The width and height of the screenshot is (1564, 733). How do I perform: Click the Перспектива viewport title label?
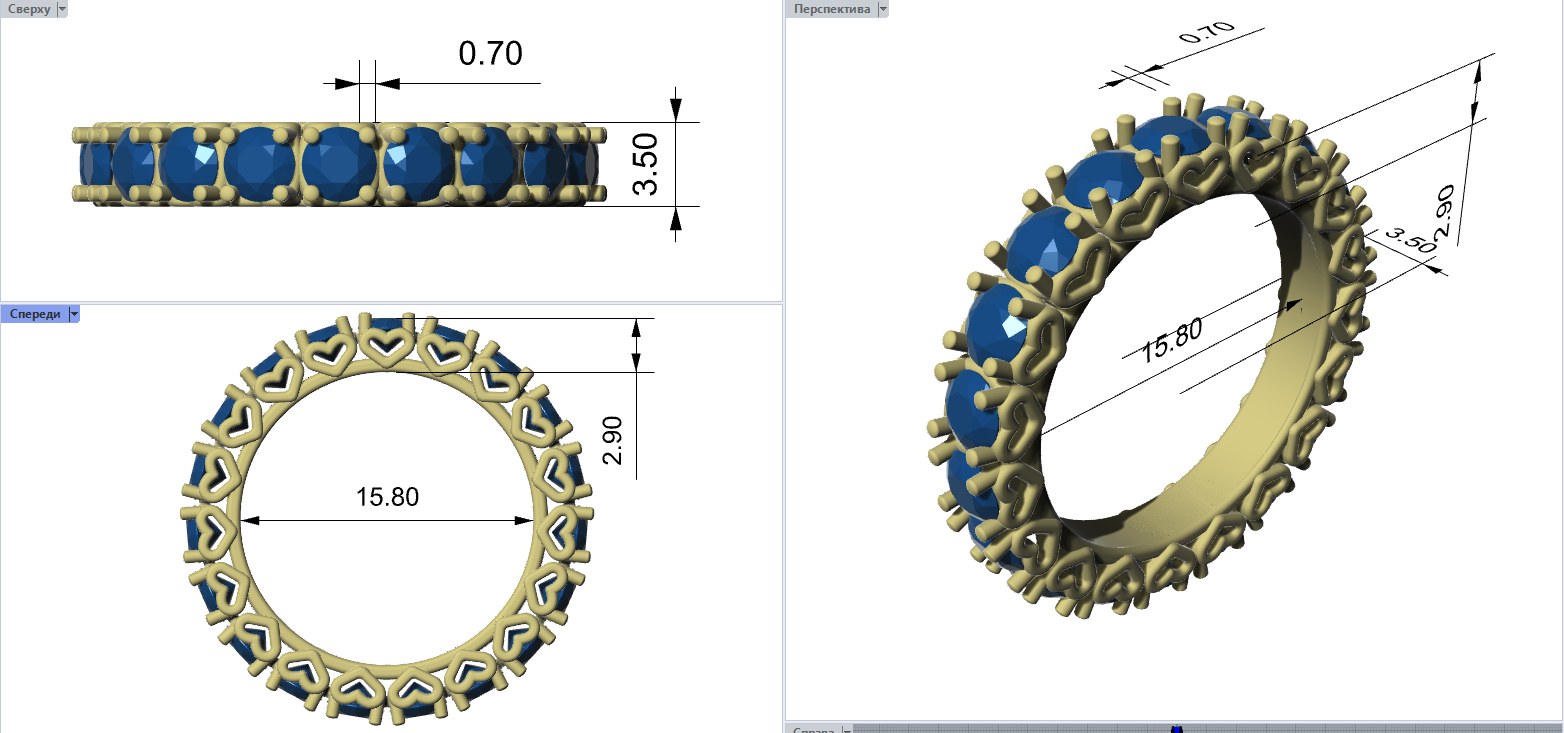pos(830,9)
